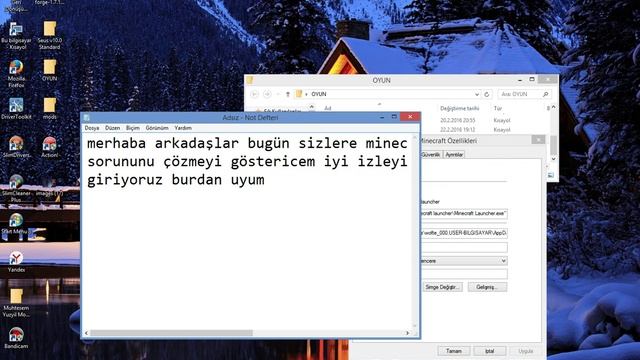Confirm with the Tamam button
Screen dimensions: 640x360
454,351
